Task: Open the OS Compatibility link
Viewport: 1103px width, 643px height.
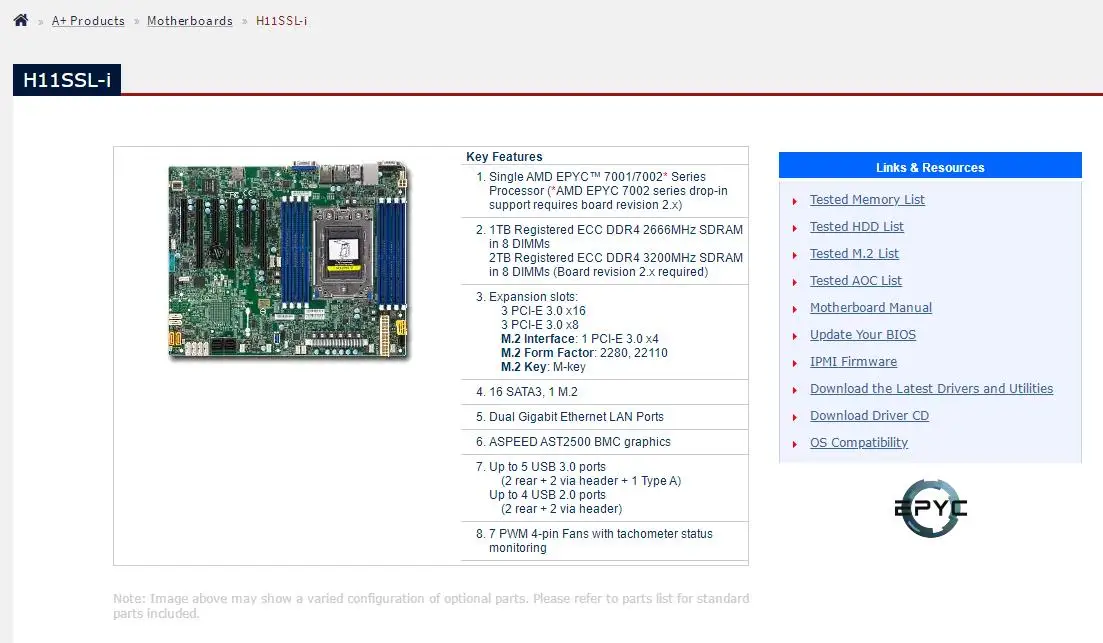Action: pos(859,443)
